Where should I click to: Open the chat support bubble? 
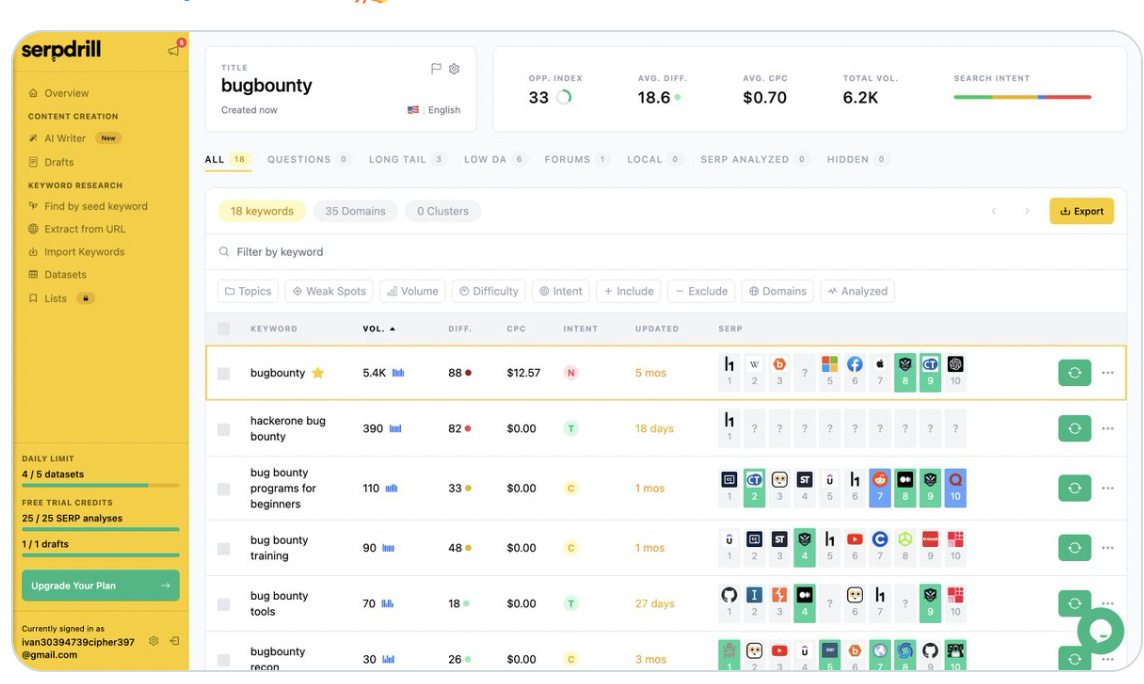[1100, 631]
